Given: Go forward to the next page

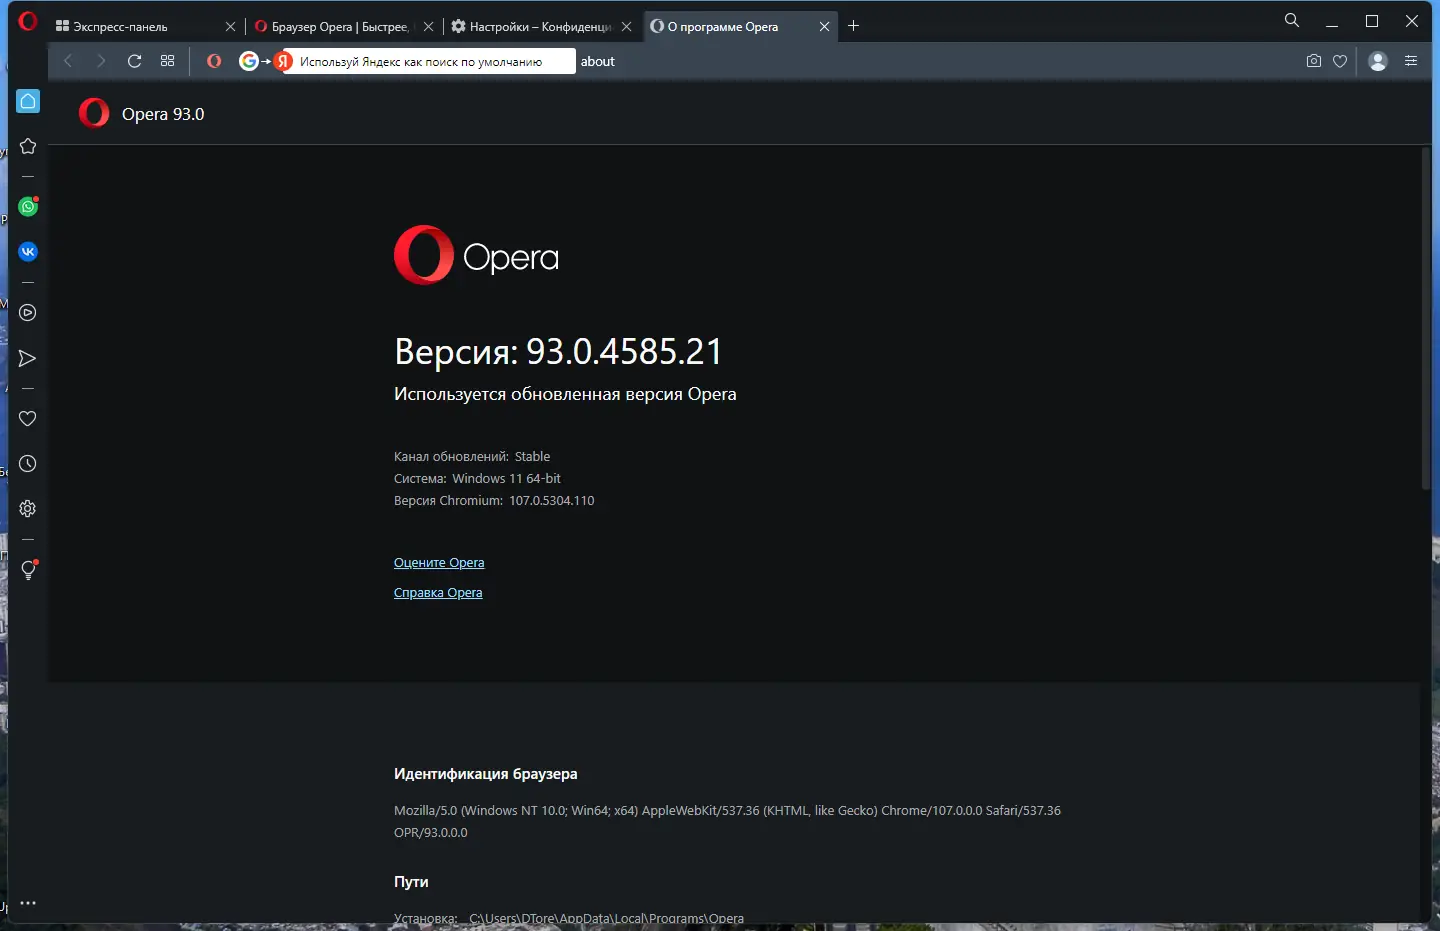Looking at the screenshot, I should click(x=101, y=61).
